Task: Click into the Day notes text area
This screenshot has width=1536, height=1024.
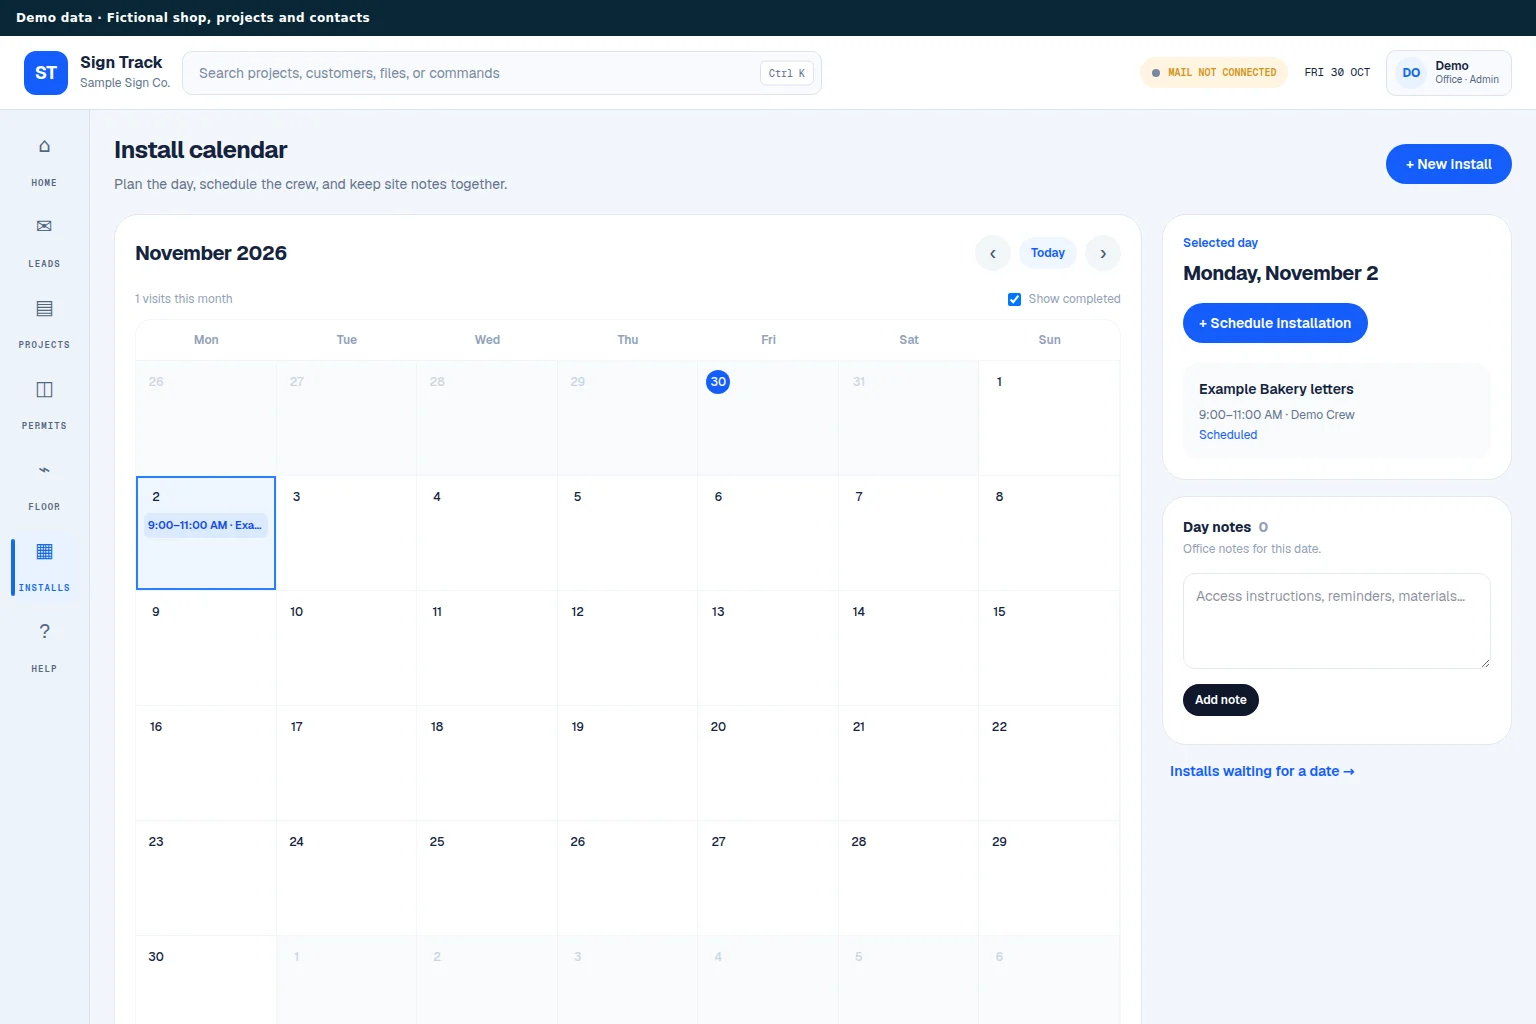Action: pyautogui.click(x=1336, y=621)
